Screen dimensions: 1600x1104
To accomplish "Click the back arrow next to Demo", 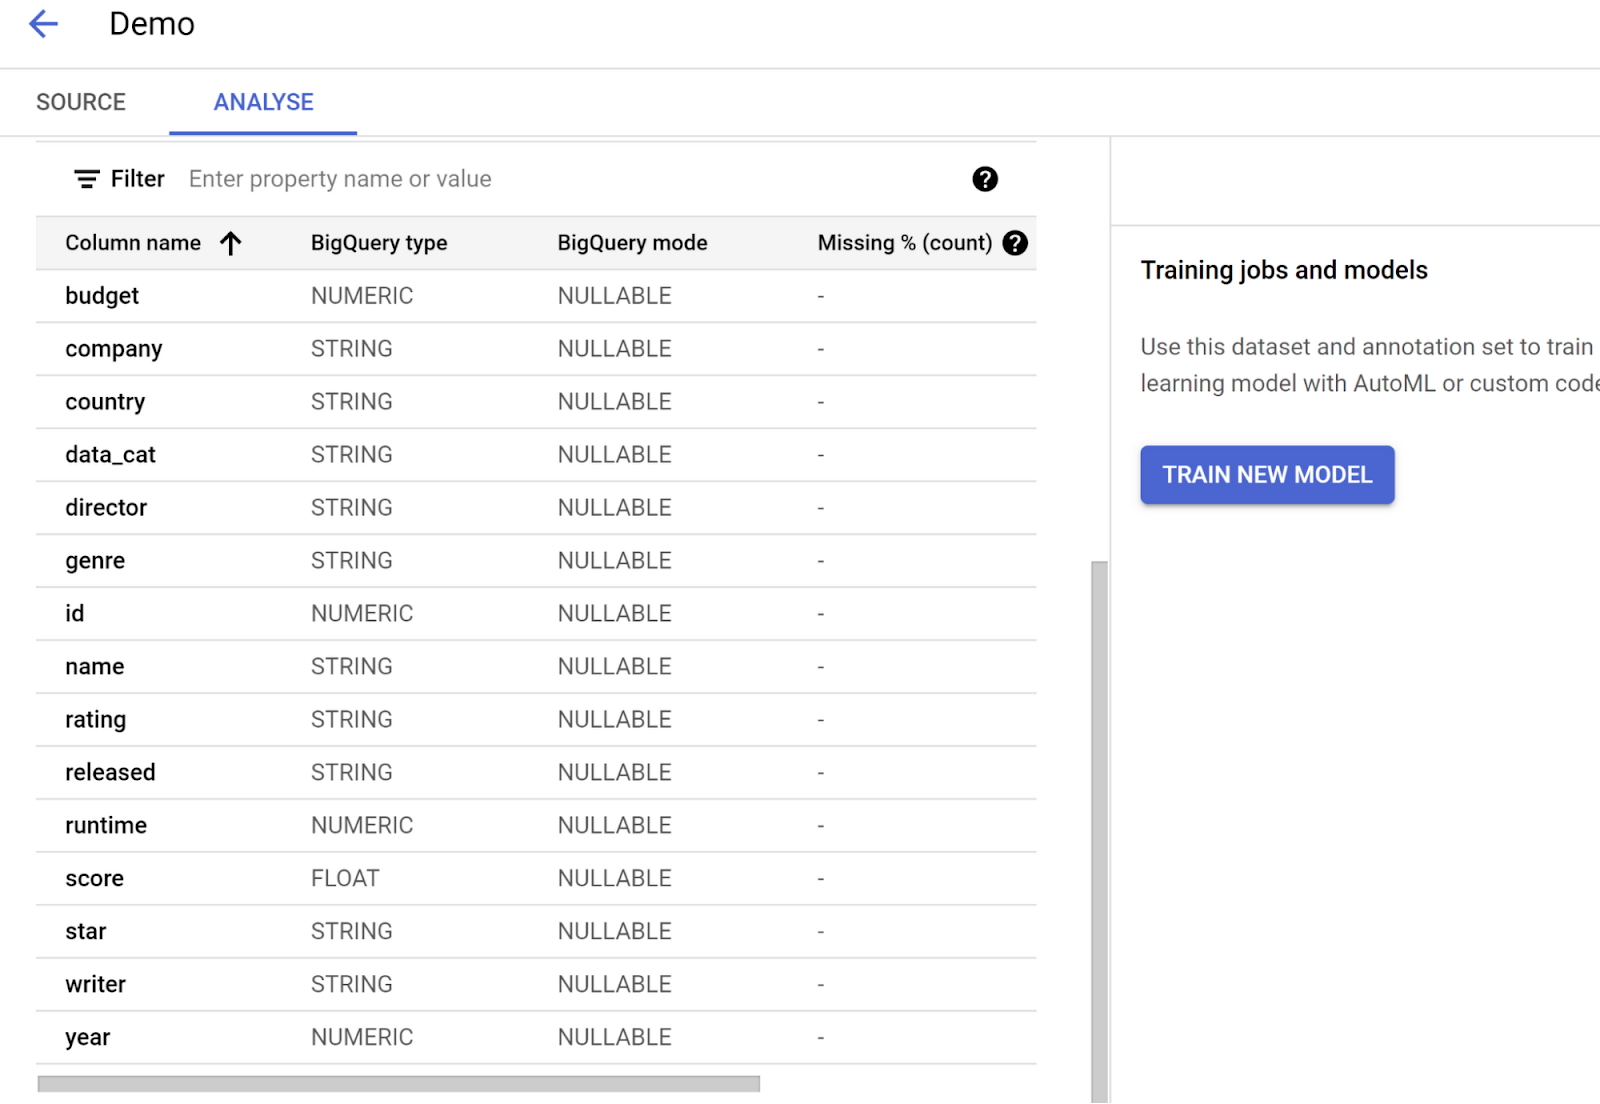I will (43, 23).
